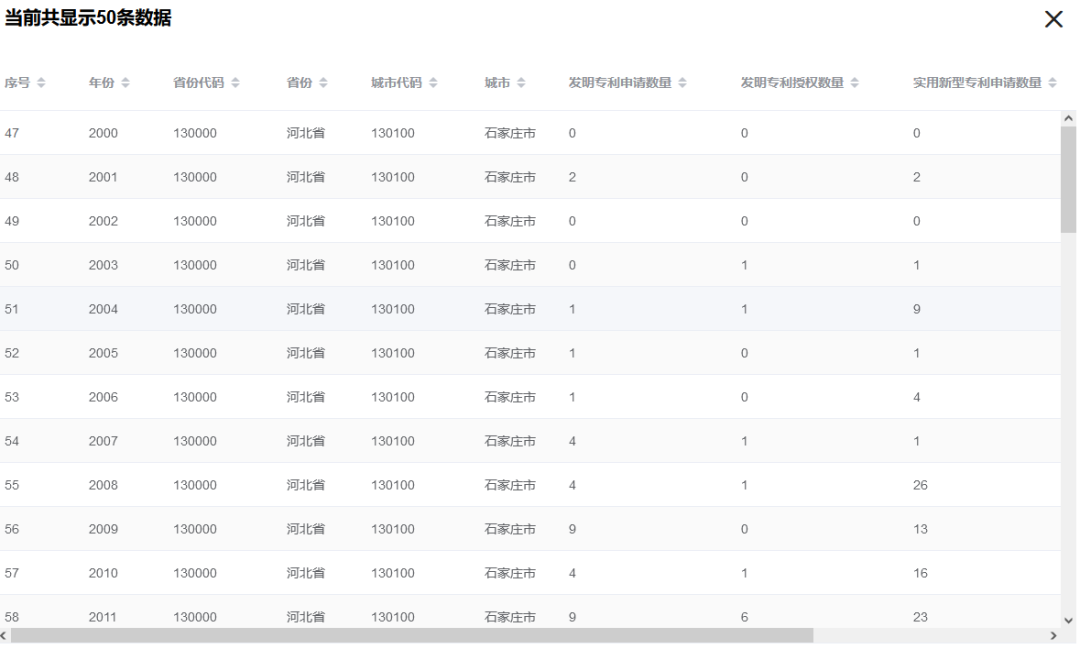The height and width of the screenshot is (649, 1080).
Task: Select row number 58 cell
Action: click(12, 617)
